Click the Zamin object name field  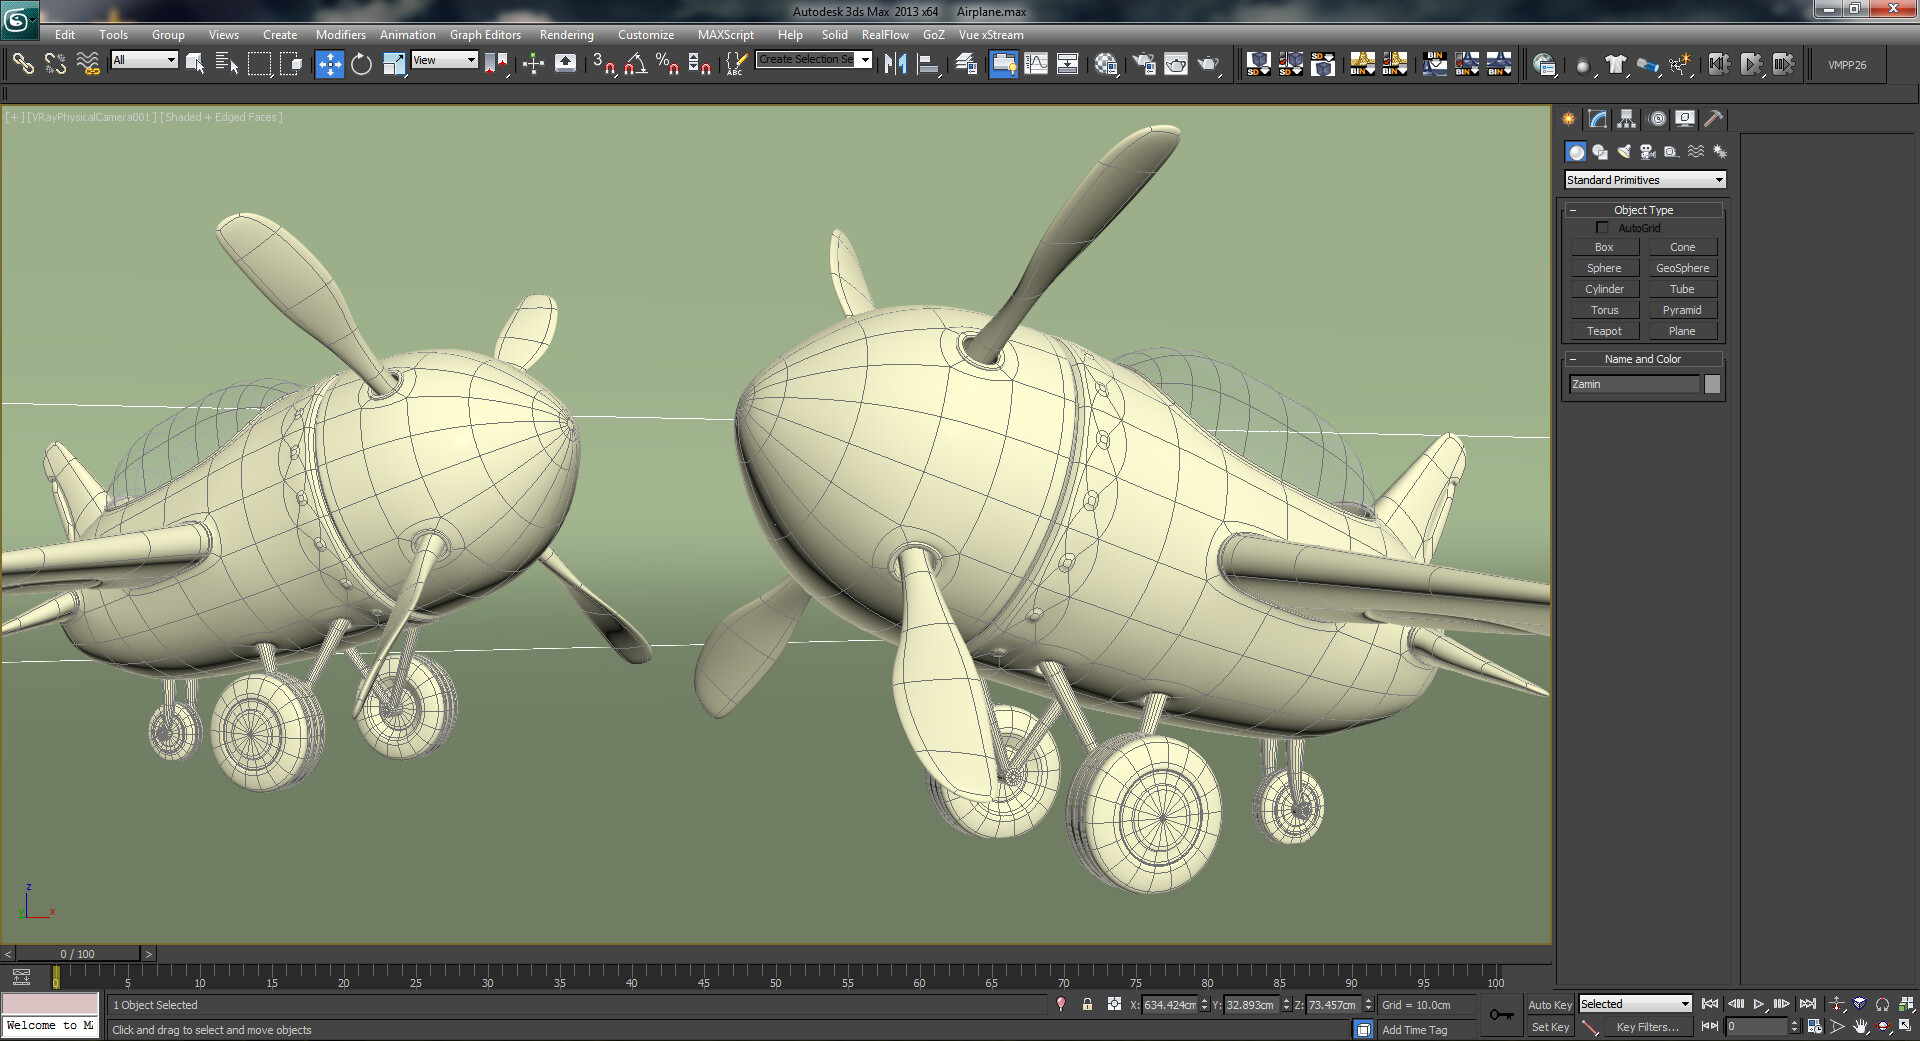click(x=1633, y=384)
